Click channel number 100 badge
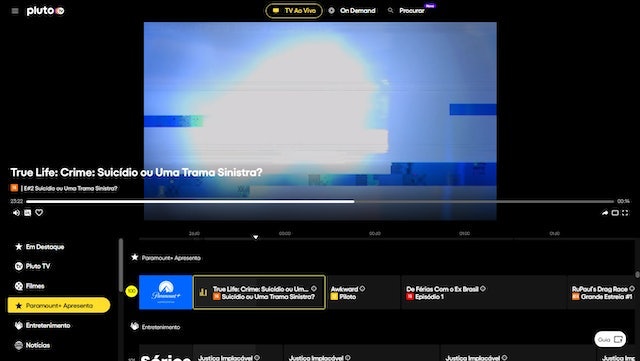Viewport: 640px width, 361px height. click(131, 291)
